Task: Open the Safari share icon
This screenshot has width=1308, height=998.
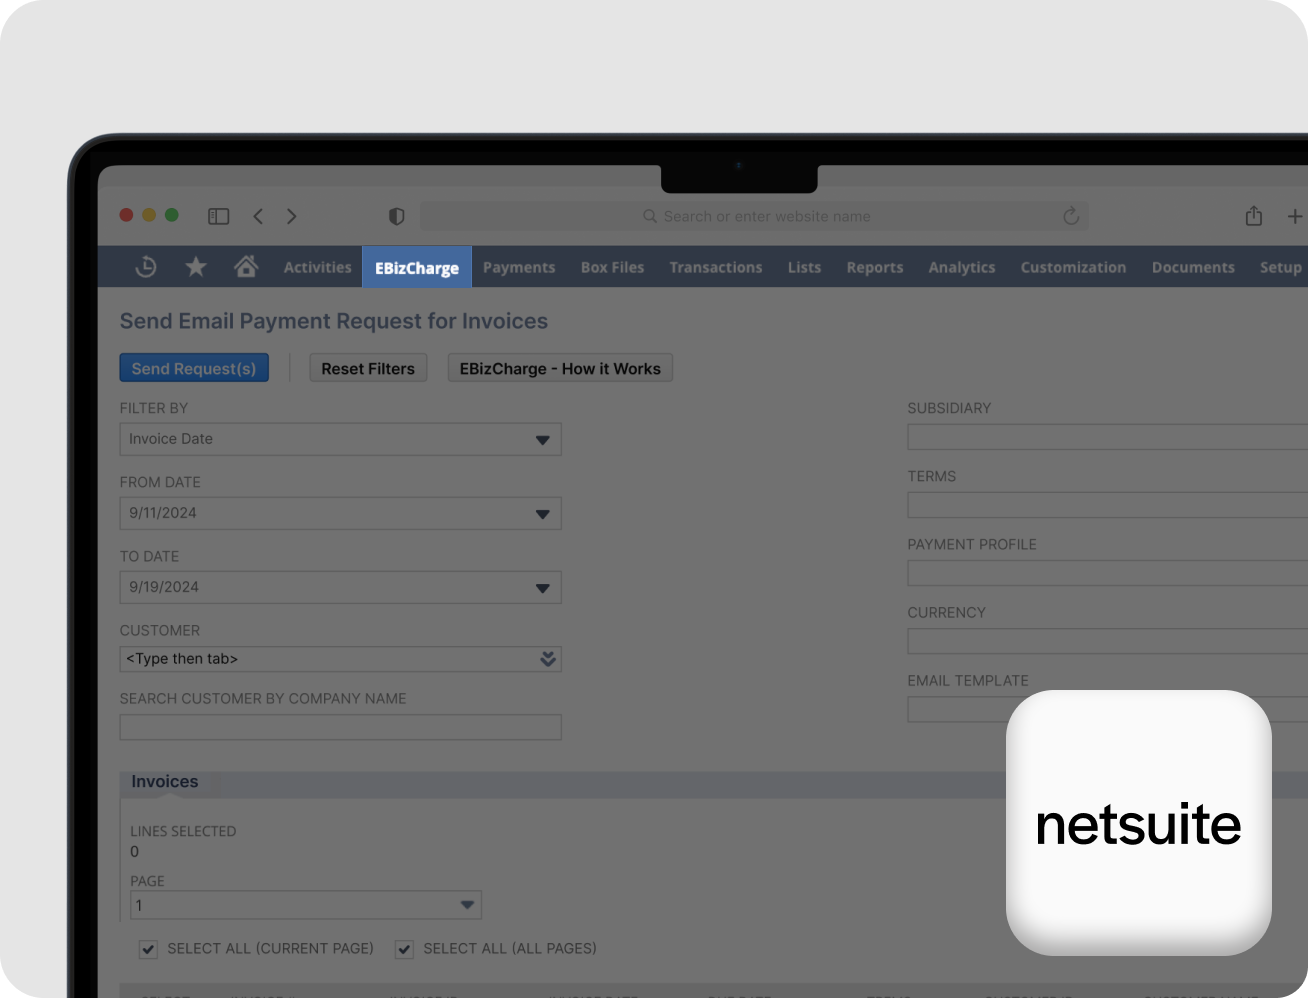Action: 1253,216
